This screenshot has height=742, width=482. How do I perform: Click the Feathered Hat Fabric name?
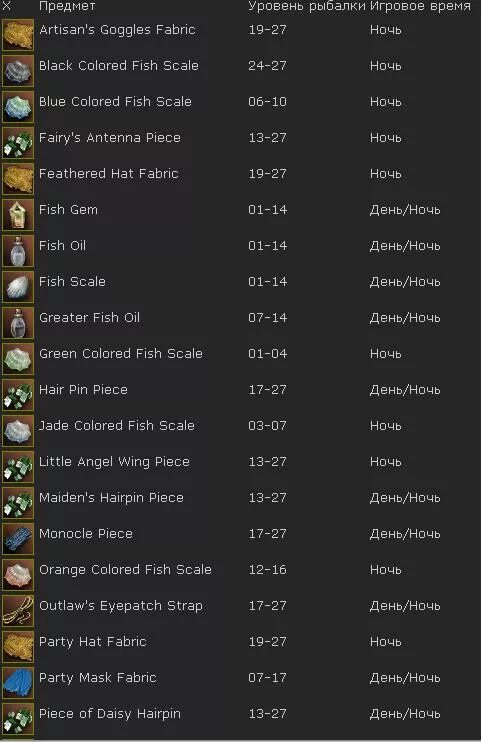(x=109, y=174)
